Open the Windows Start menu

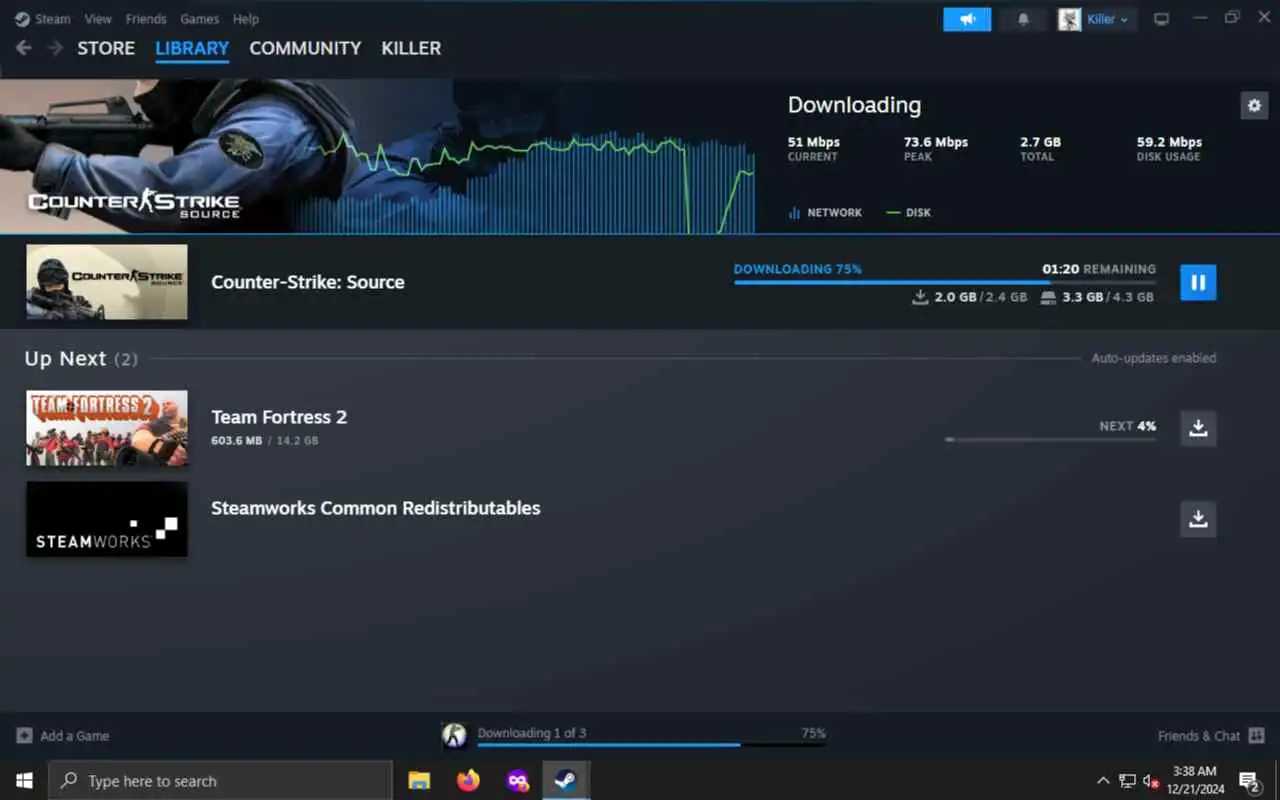[x=24, y=781]
